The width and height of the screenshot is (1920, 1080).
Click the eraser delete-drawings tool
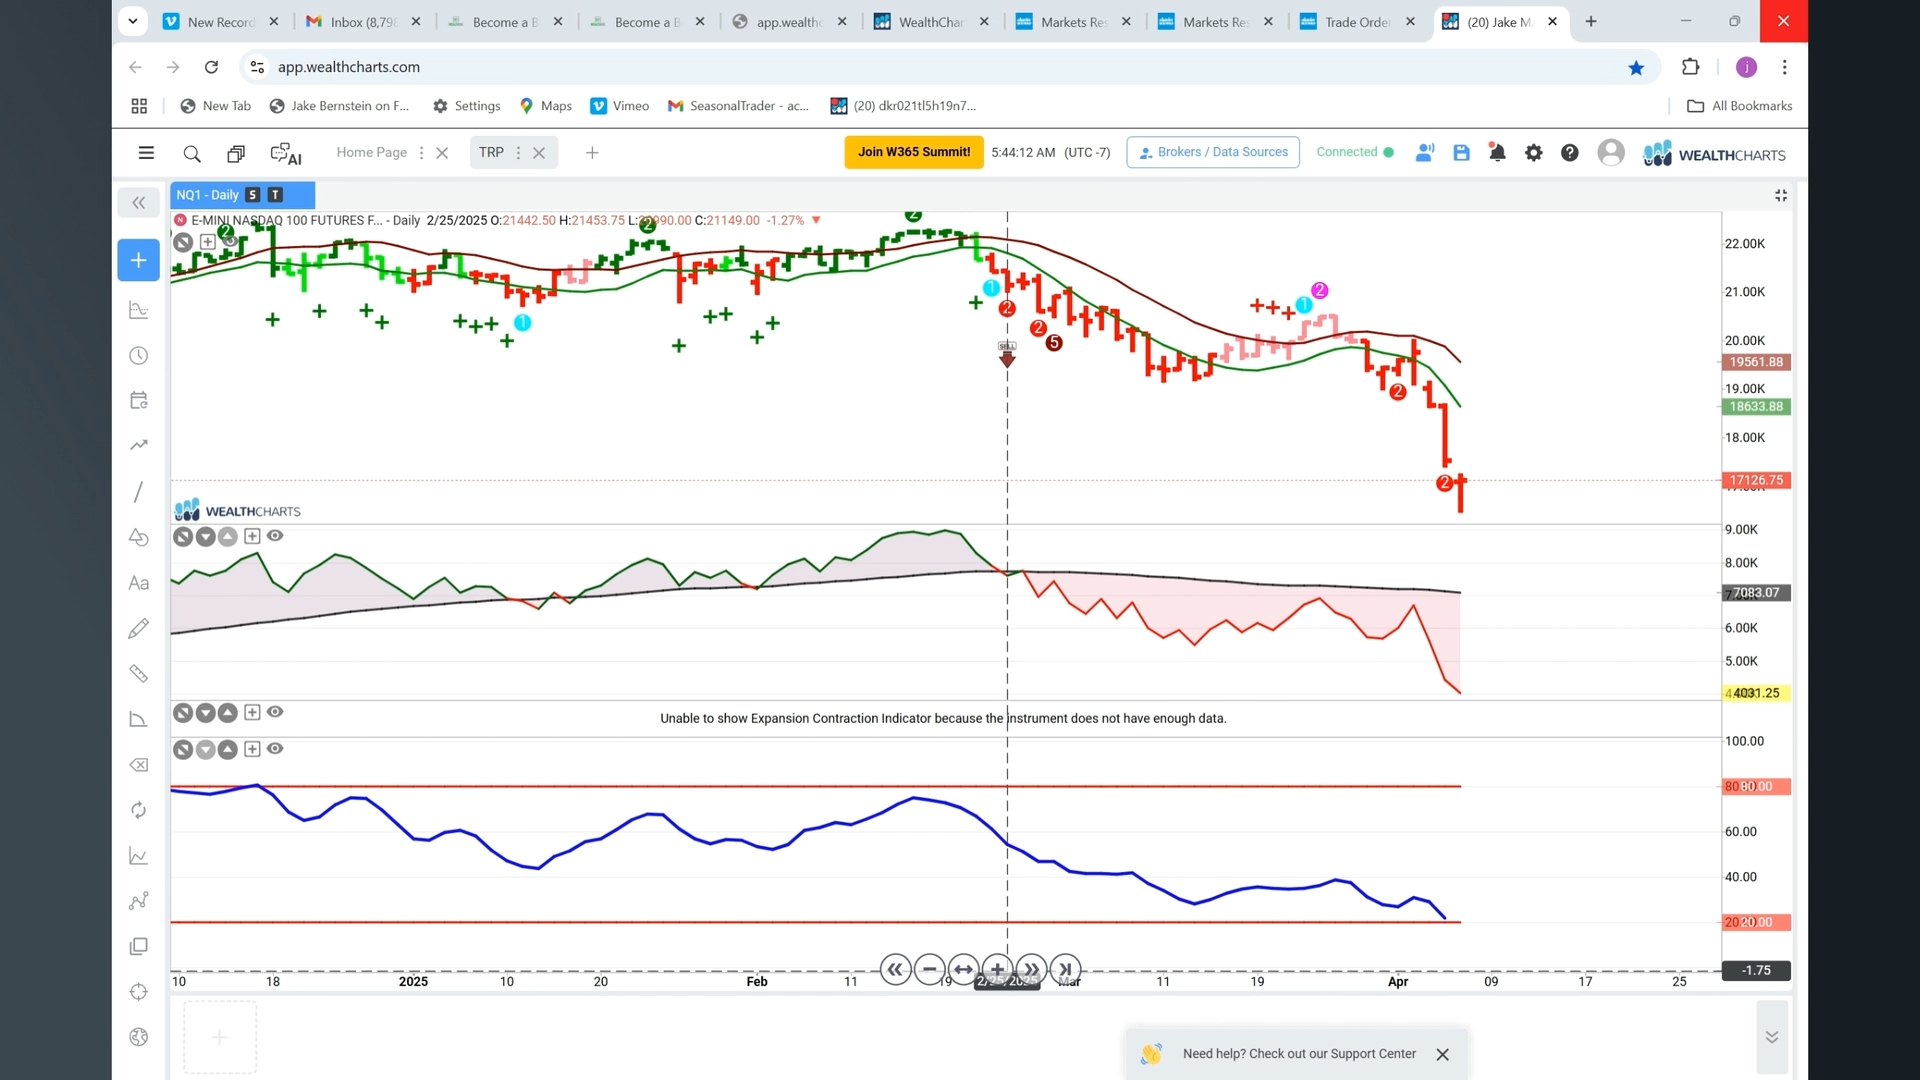tap(139, 765)
